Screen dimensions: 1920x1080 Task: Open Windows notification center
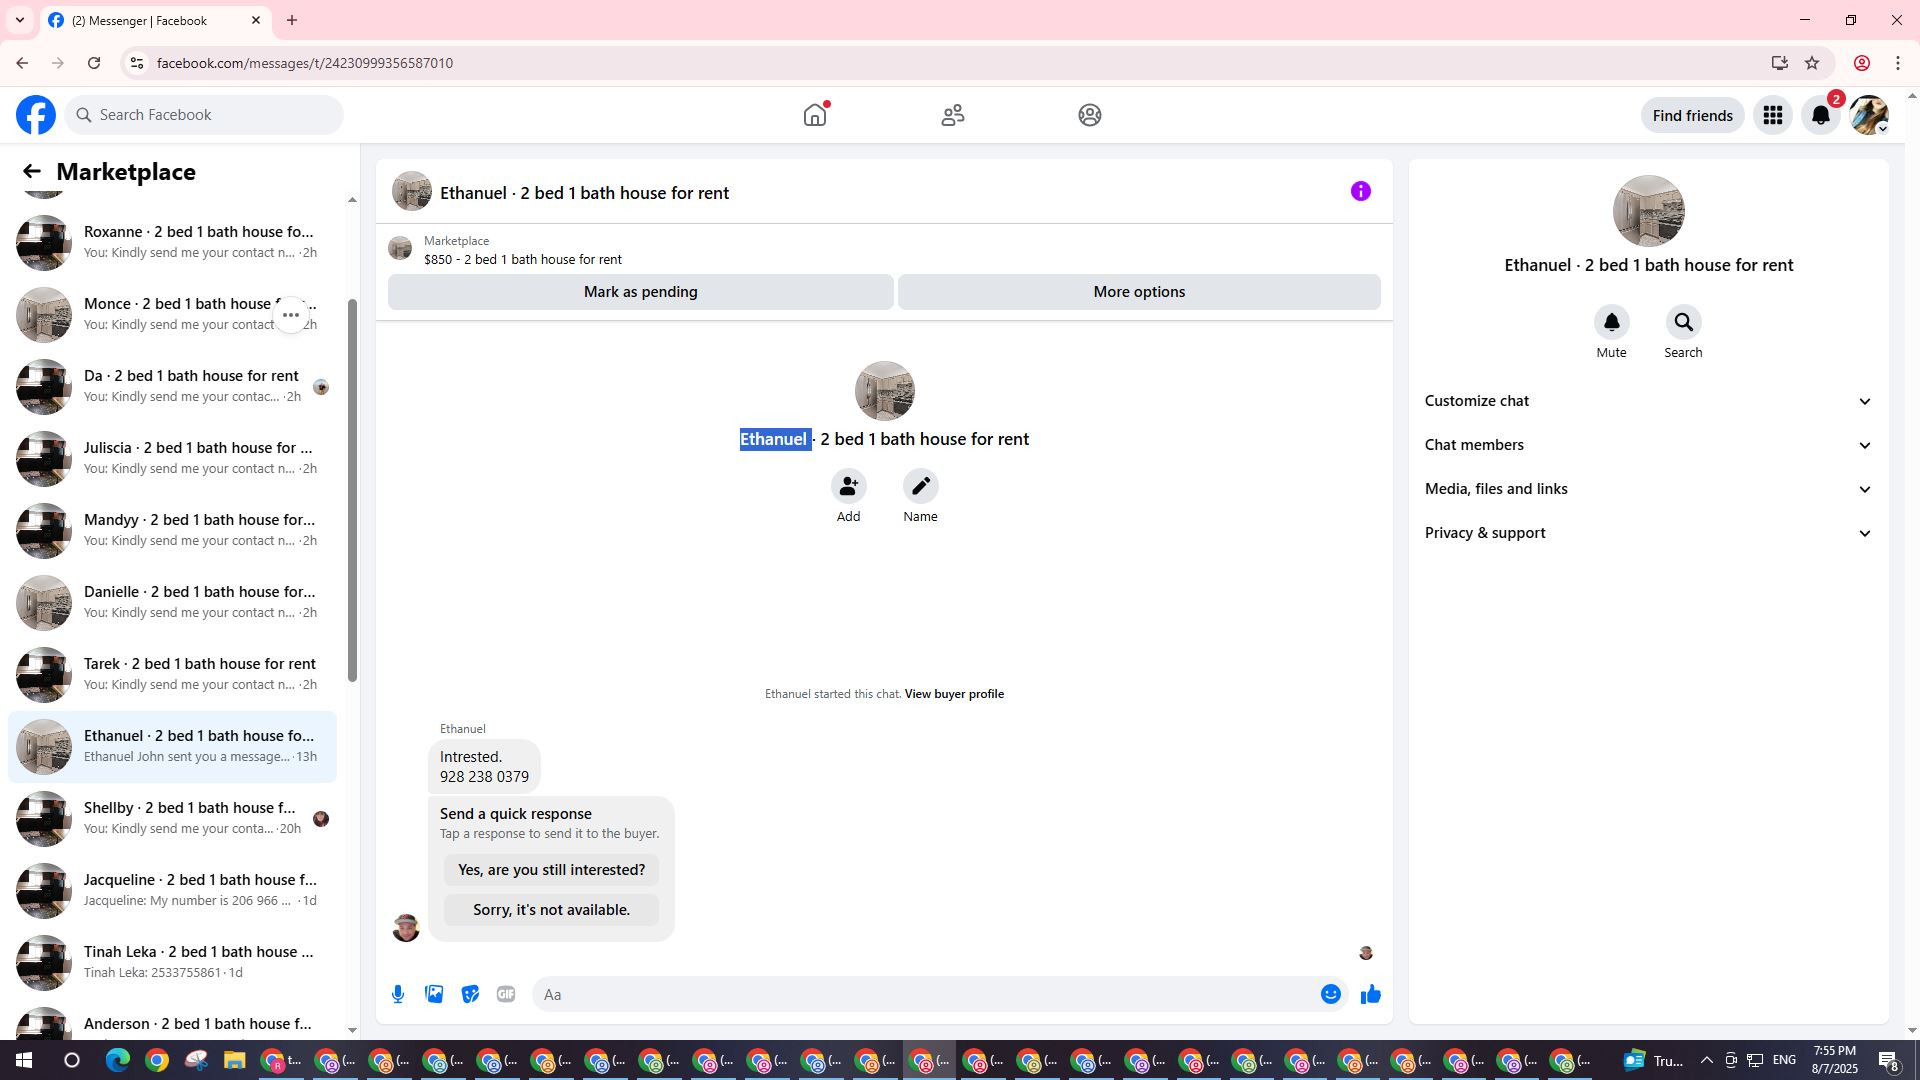(1888, 1060)
